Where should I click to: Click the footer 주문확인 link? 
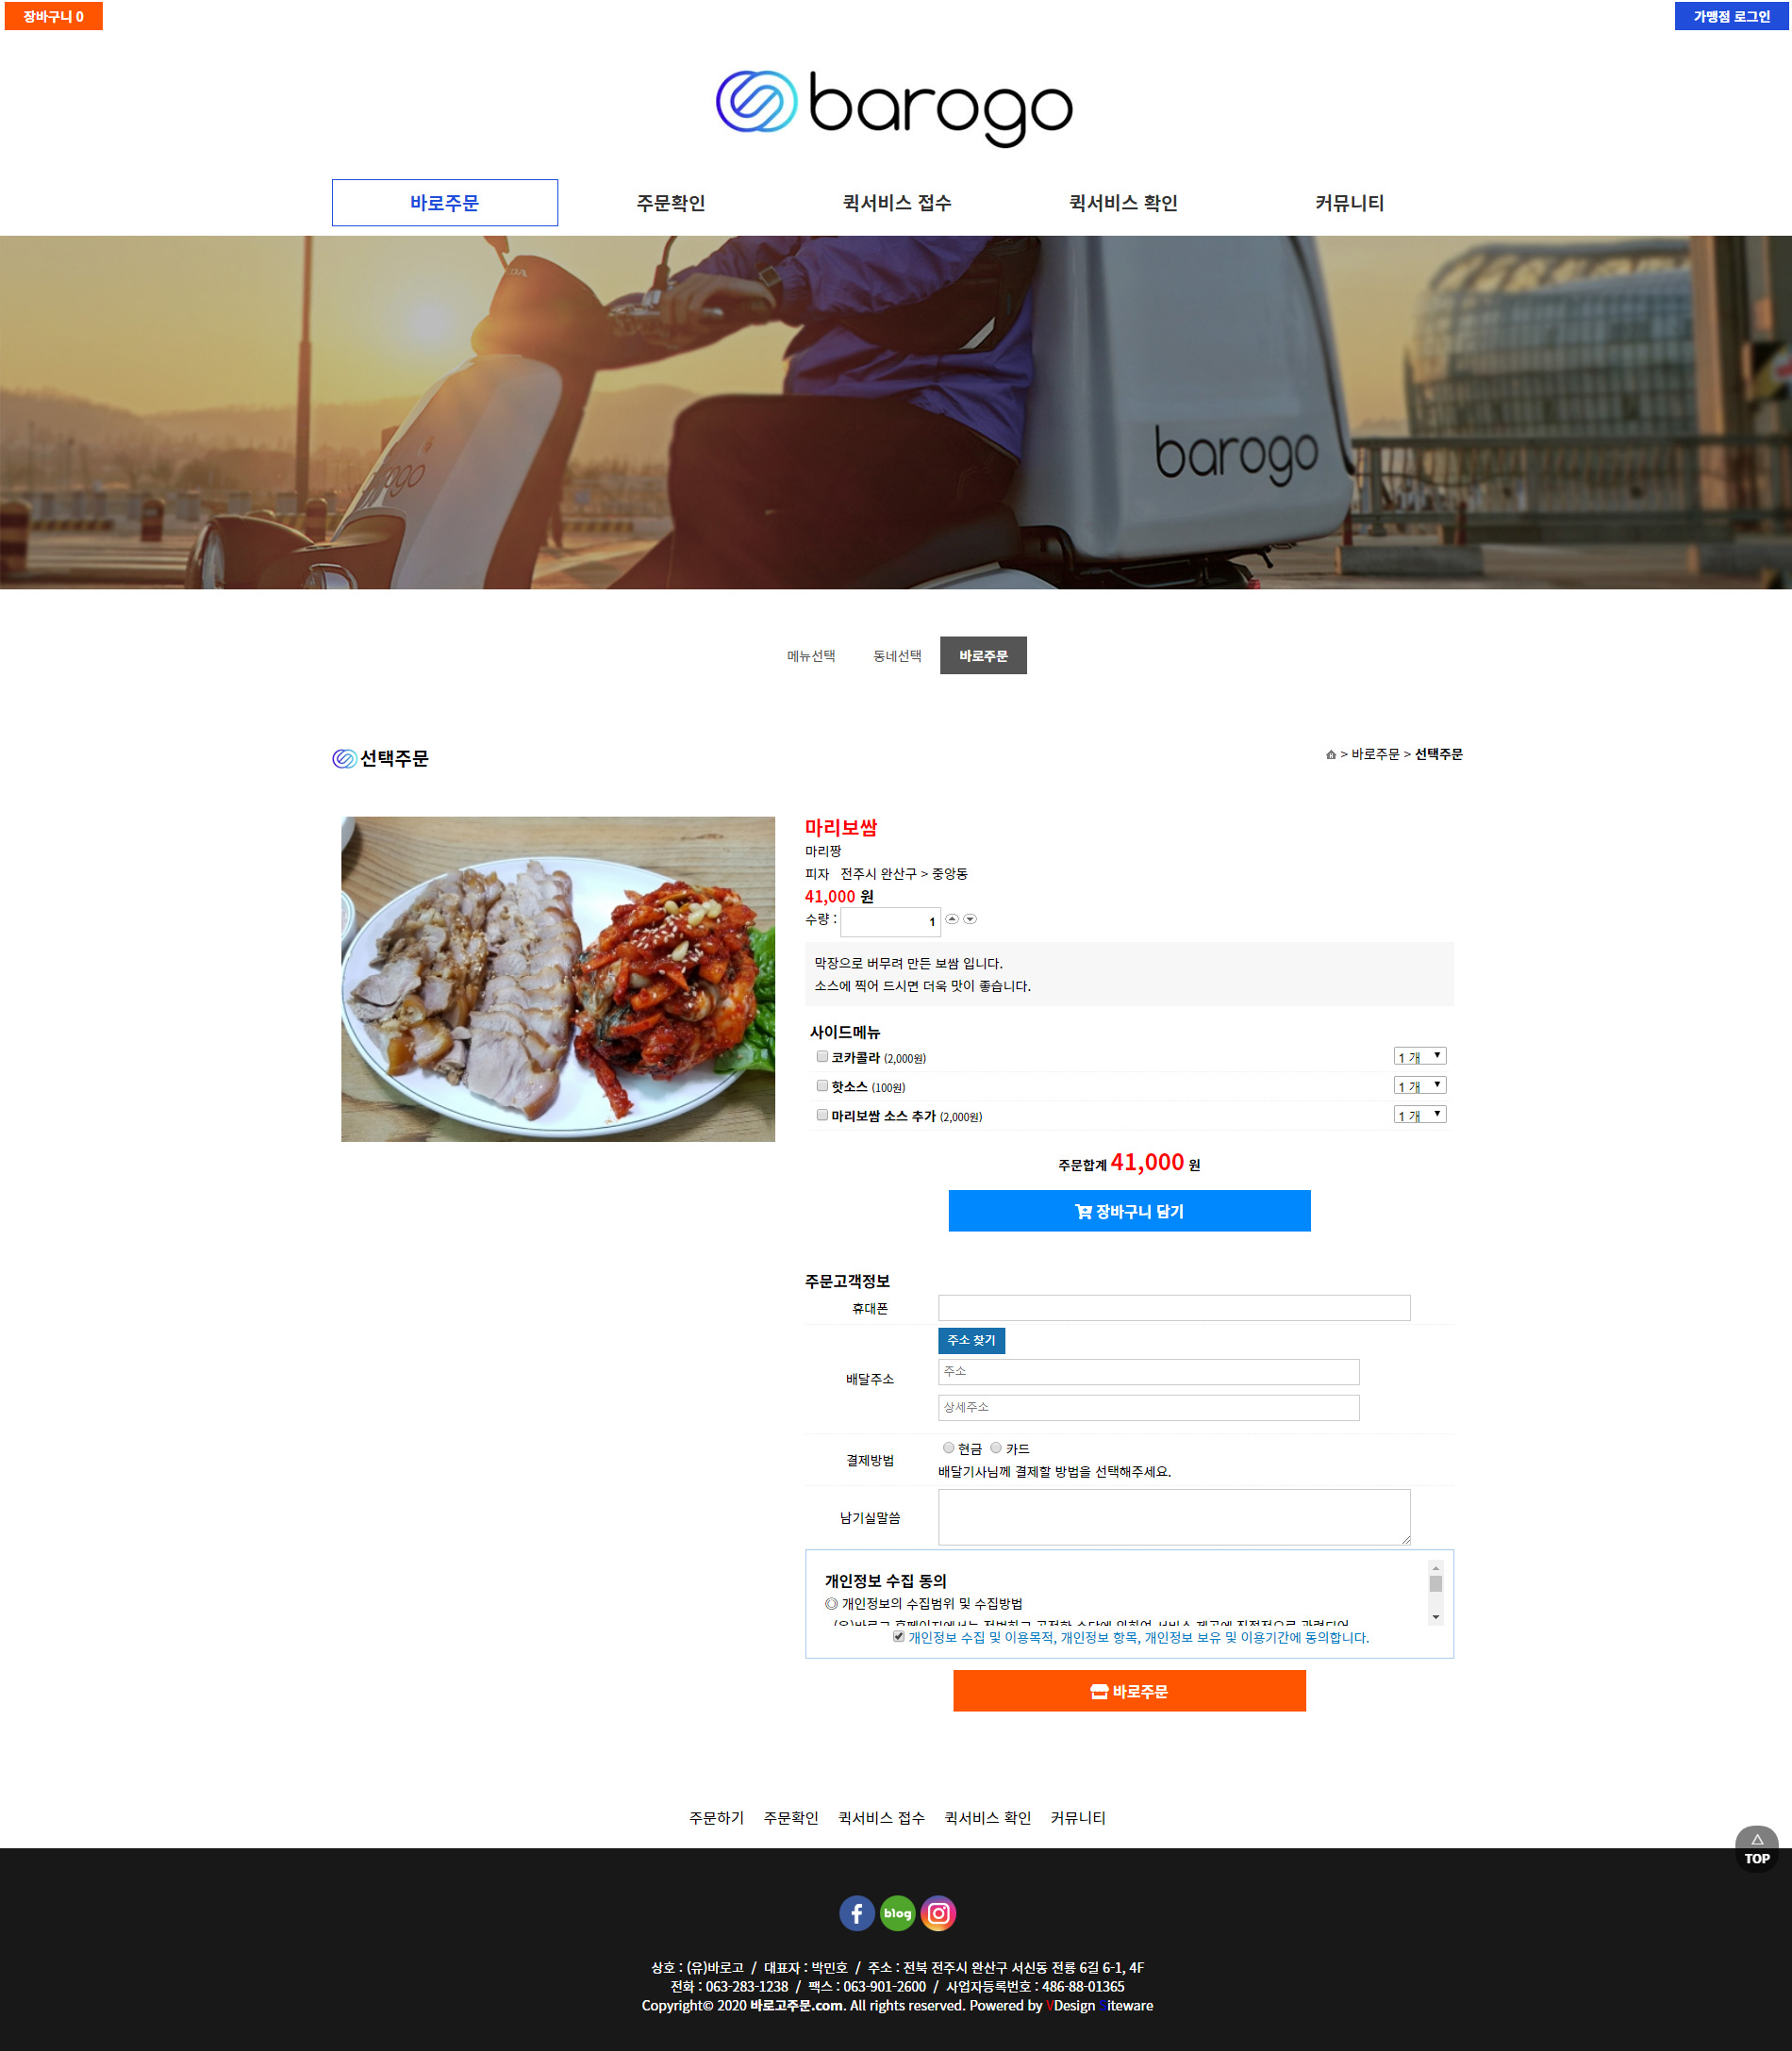pyautogui.click(x=791, y=1818)
